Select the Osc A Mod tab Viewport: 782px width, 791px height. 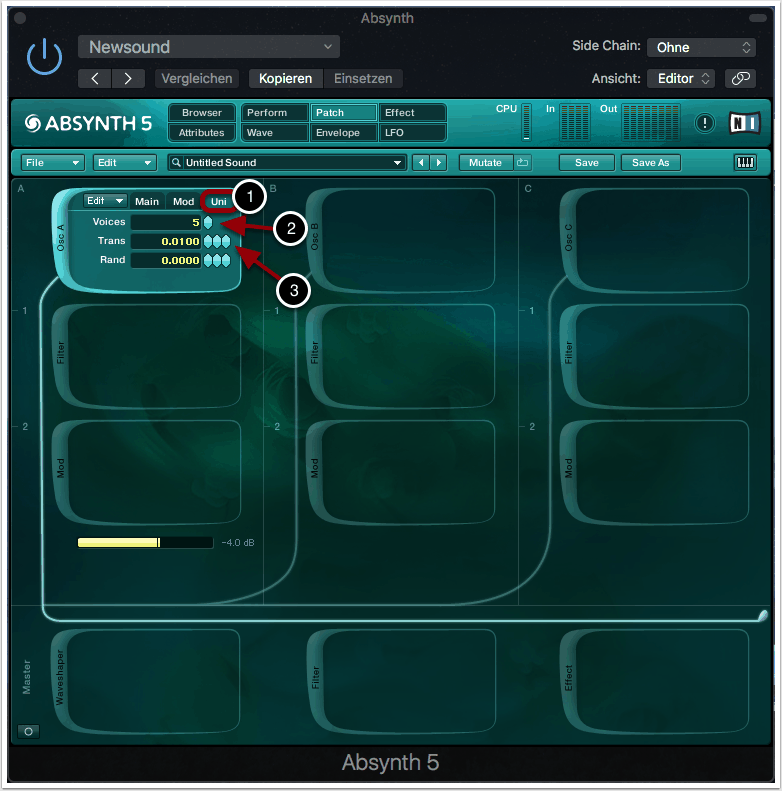(184, 201)
